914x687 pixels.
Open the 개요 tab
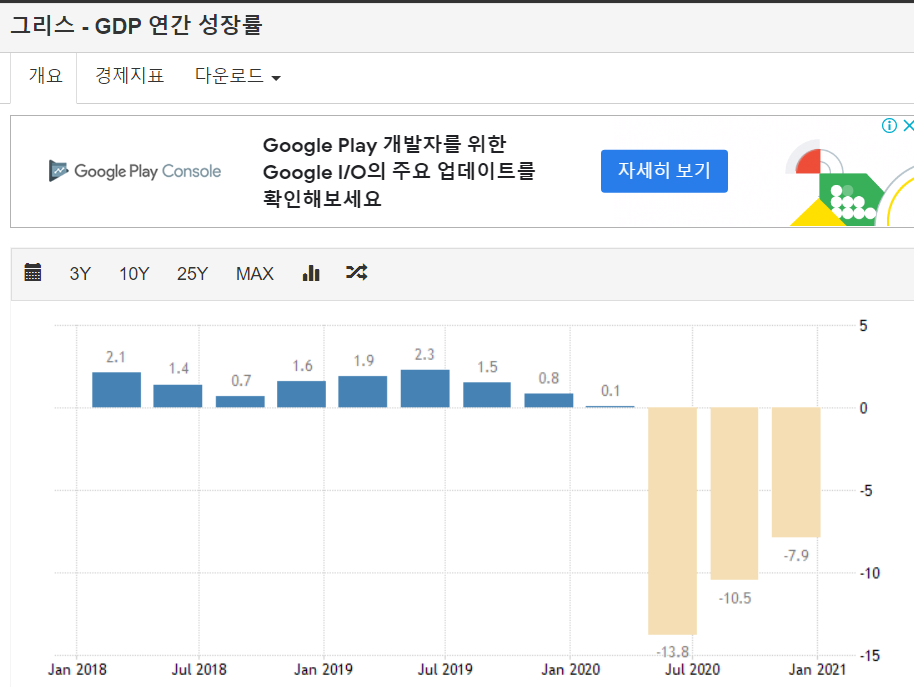(45, 76)
